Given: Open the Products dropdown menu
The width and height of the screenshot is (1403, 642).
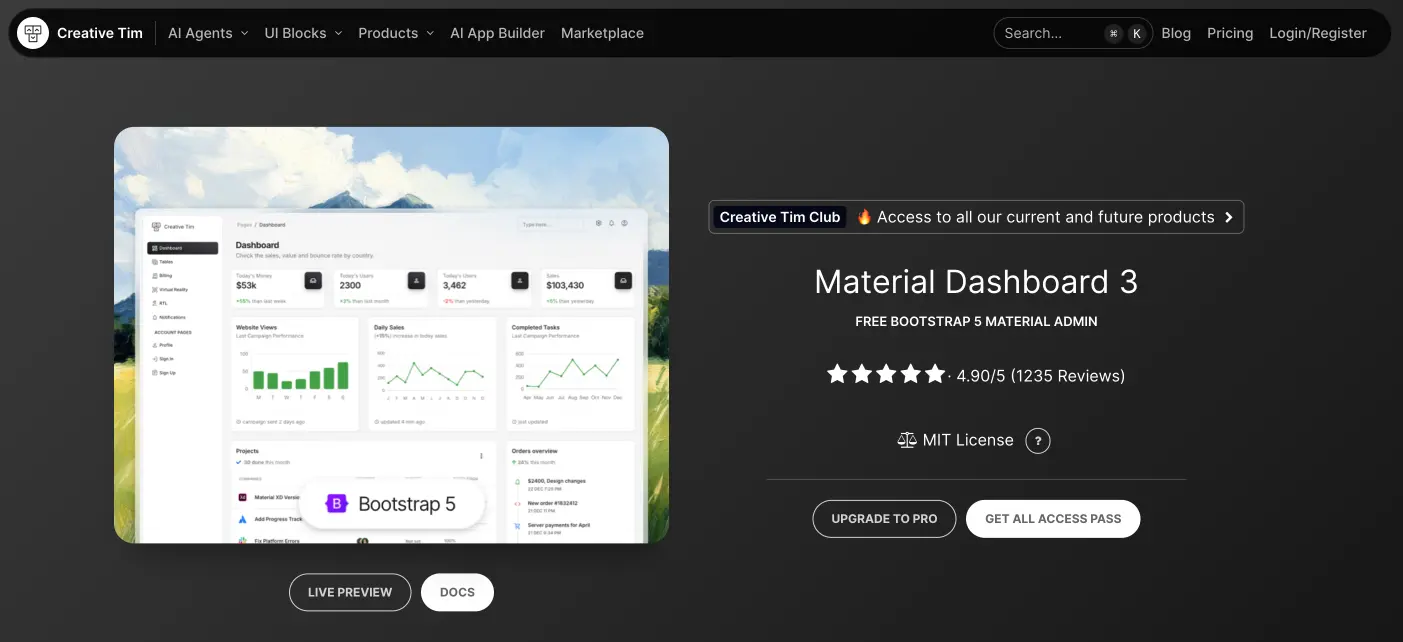Looking at the screenshot, I should [x=396, y=33].
